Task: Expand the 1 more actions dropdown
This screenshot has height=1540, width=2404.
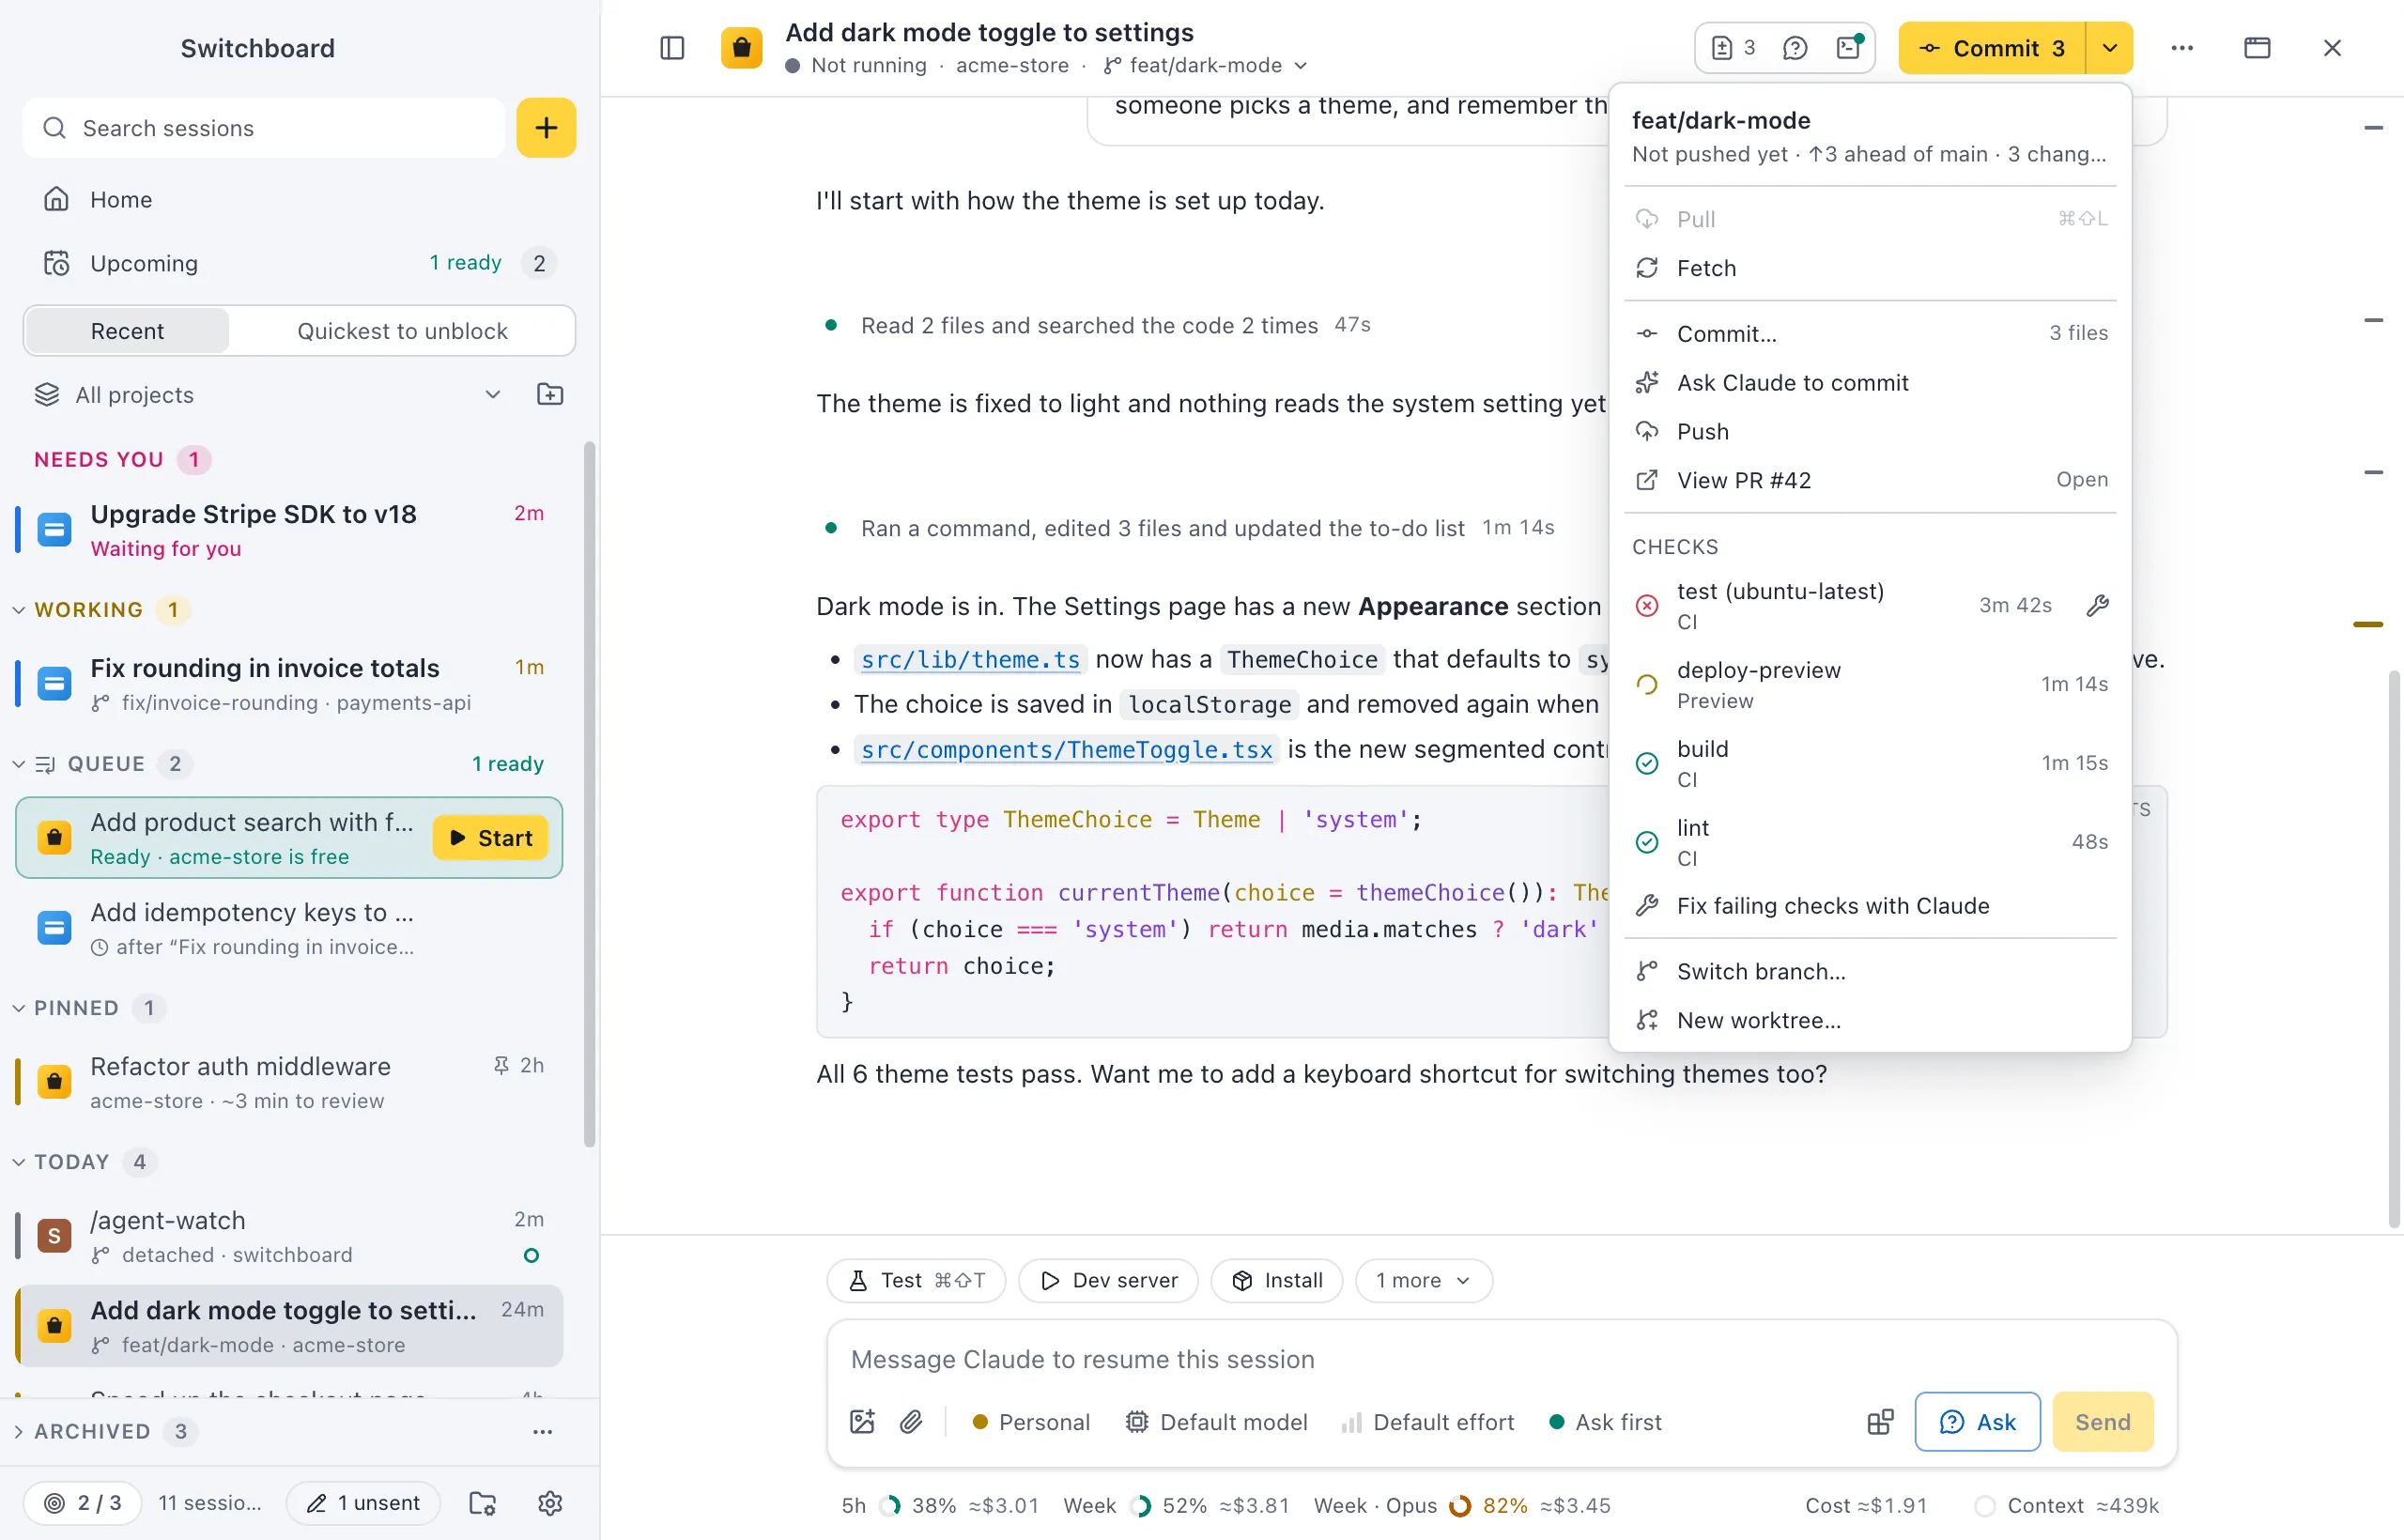Action: point(1423,1281)
